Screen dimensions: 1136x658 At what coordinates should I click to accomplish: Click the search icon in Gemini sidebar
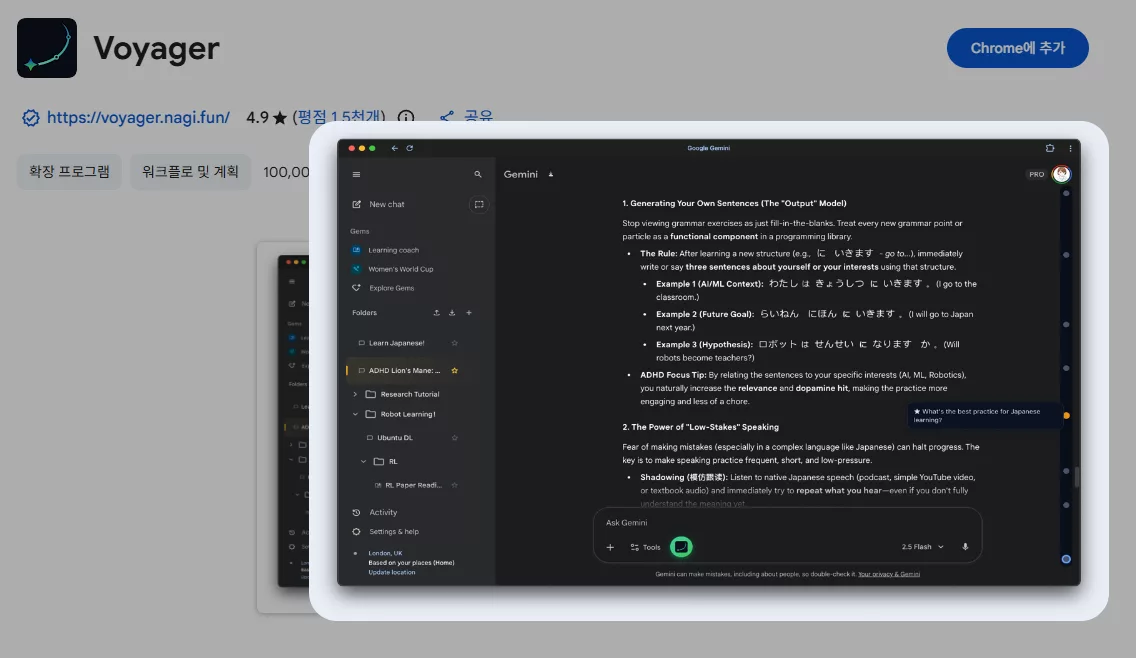point(477,175)
